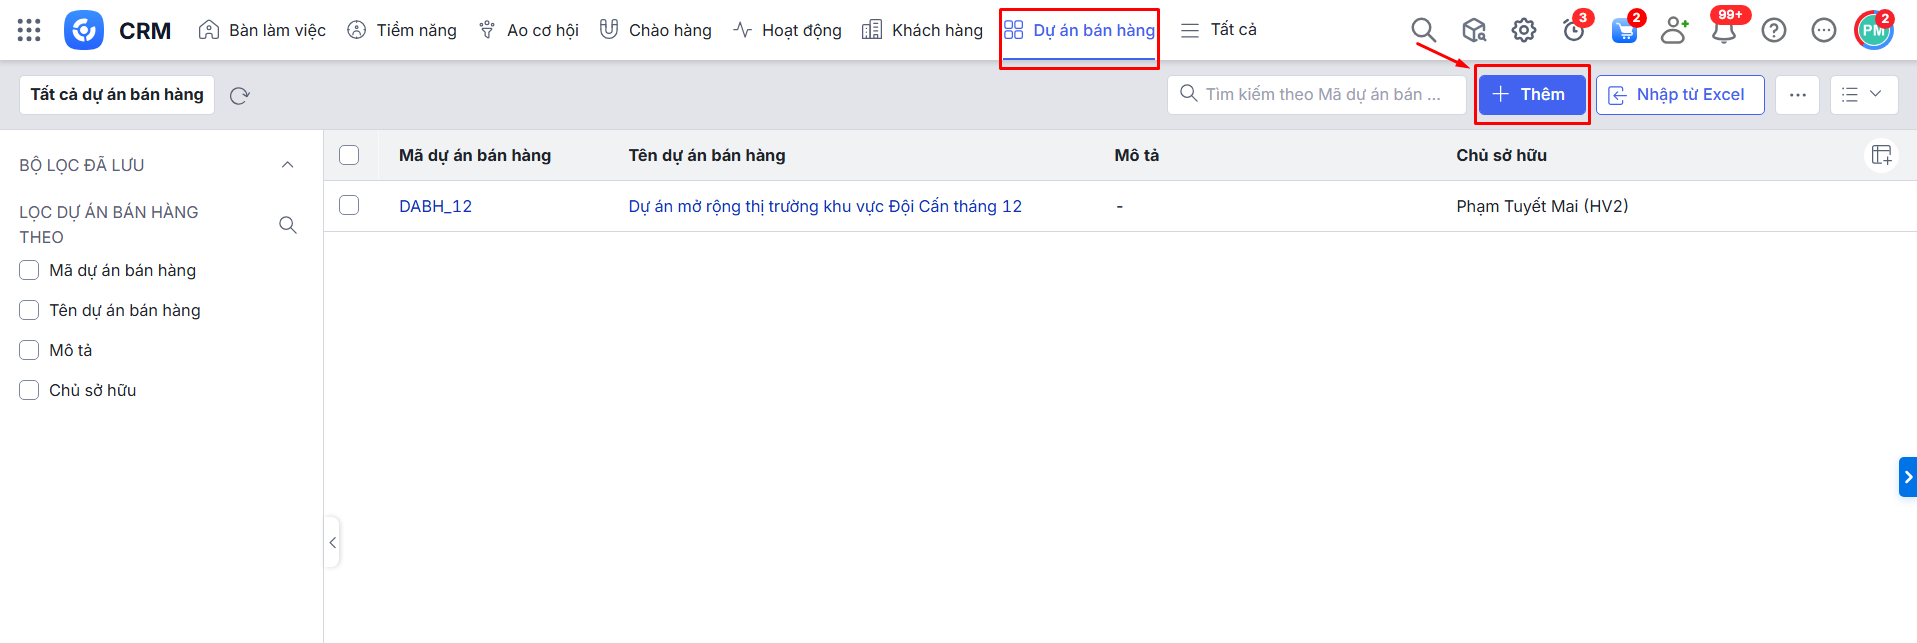Screen dimensions: 1917x643
Task: Click the 'Thêm' button
Action: coord(1531,95)
